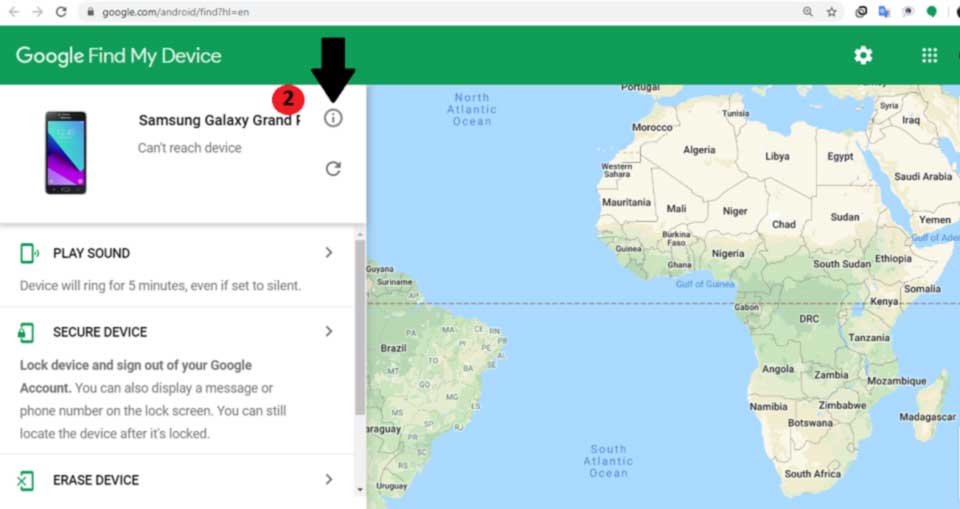This screenshot has width=960, height=509.
Task: View site security lock information
Action: pos(91,12)
